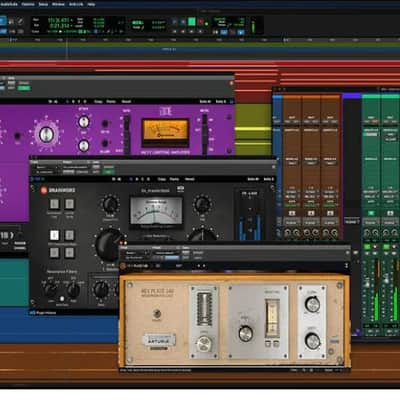
Task: Toggle the lit white square button in Brainworx plugin
Action: pos(54,235)
